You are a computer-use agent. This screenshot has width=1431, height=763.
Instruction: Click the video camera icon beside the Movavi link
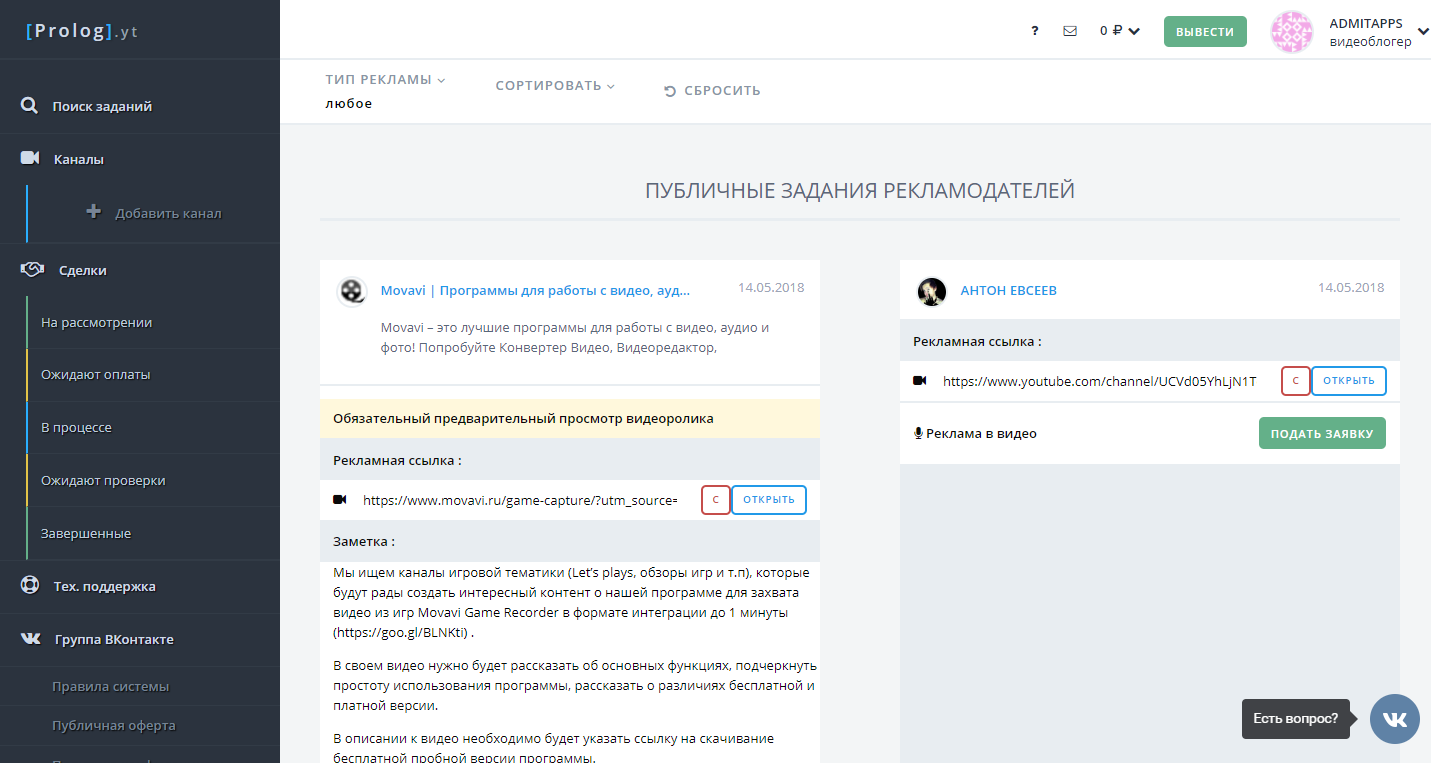coord(340,499)
